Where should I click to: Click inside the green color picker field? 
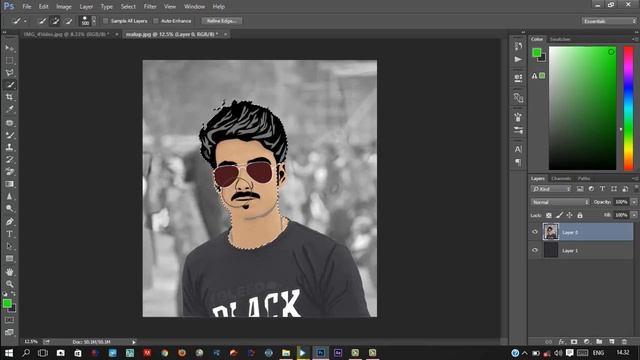click(x=582, y=108)
